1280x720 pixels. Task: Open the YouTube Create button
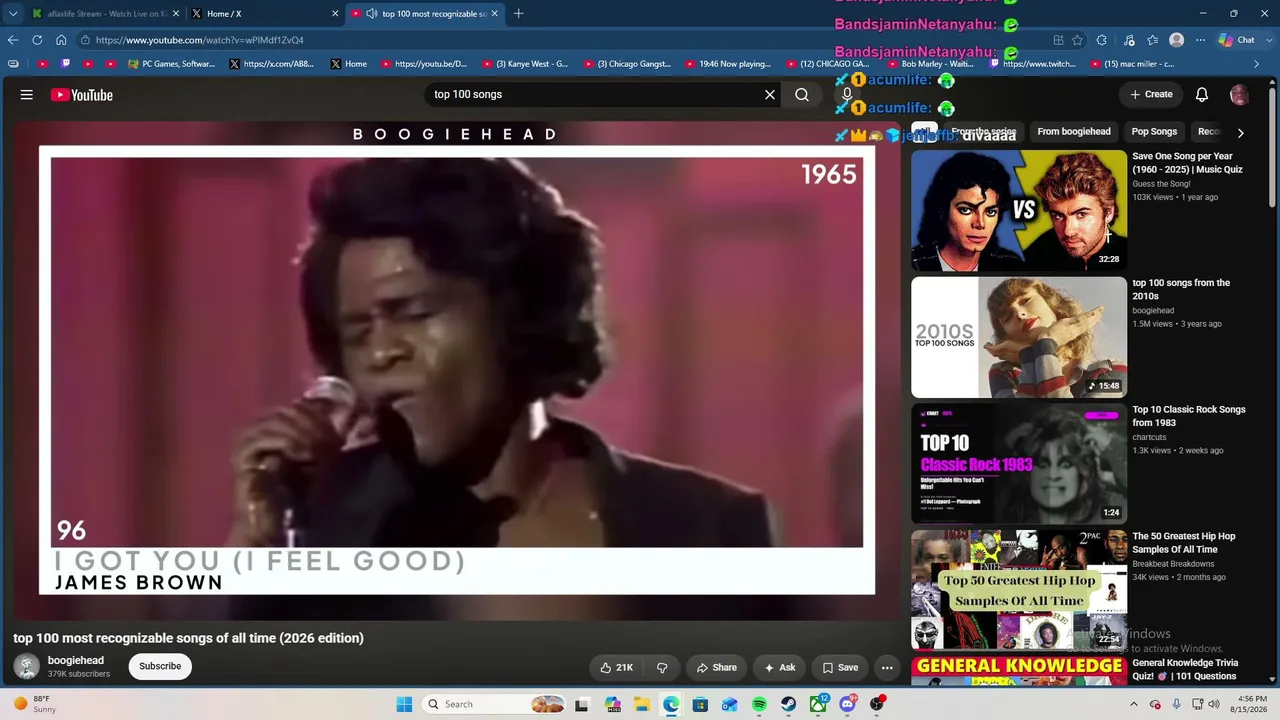[1151, 94]
